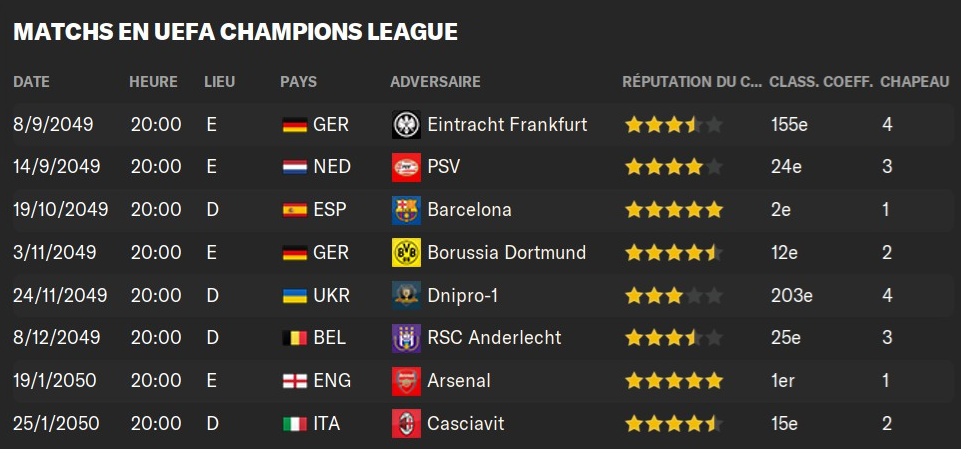Click the Eintracht Frankfurt club crest

406,125
